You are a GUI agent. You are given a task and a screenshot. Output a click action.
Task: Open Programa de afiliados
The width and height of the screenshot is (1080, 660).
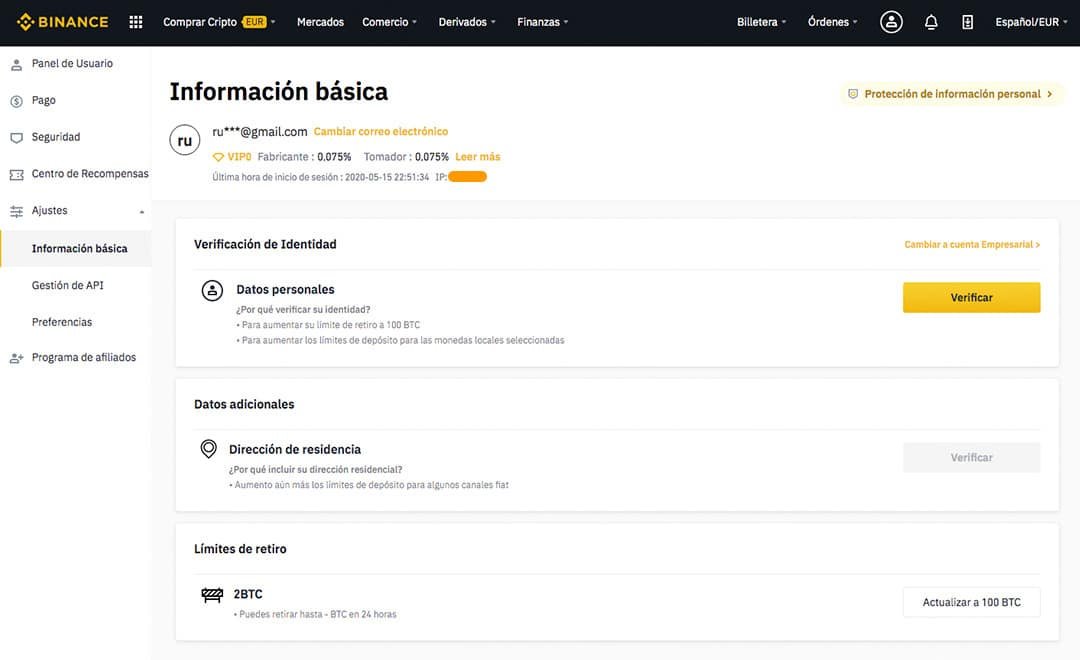(x=84, y=357)
